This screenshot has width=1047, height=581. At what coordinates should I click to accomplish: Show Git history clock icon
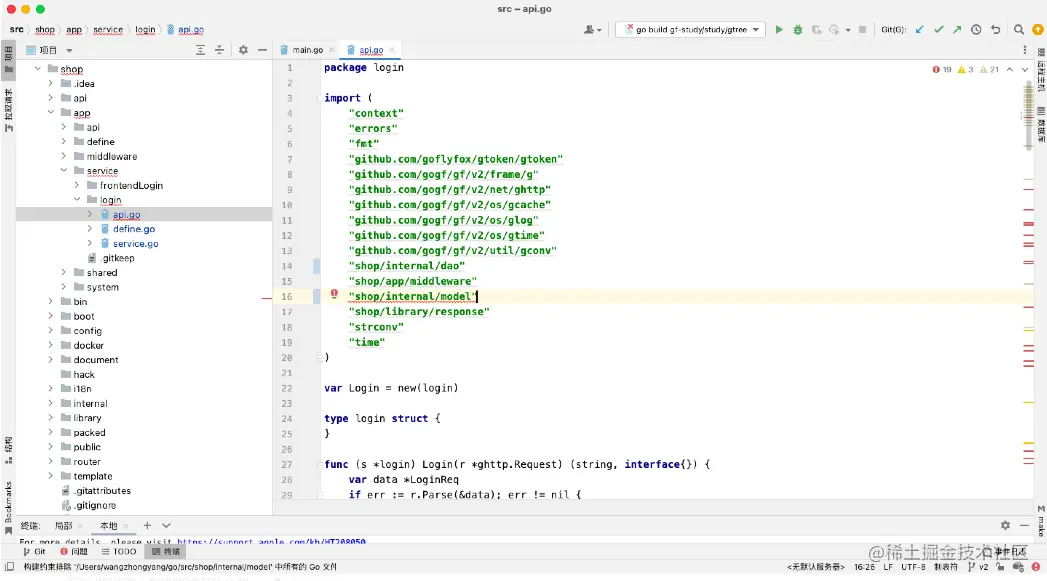pos(976,29)
